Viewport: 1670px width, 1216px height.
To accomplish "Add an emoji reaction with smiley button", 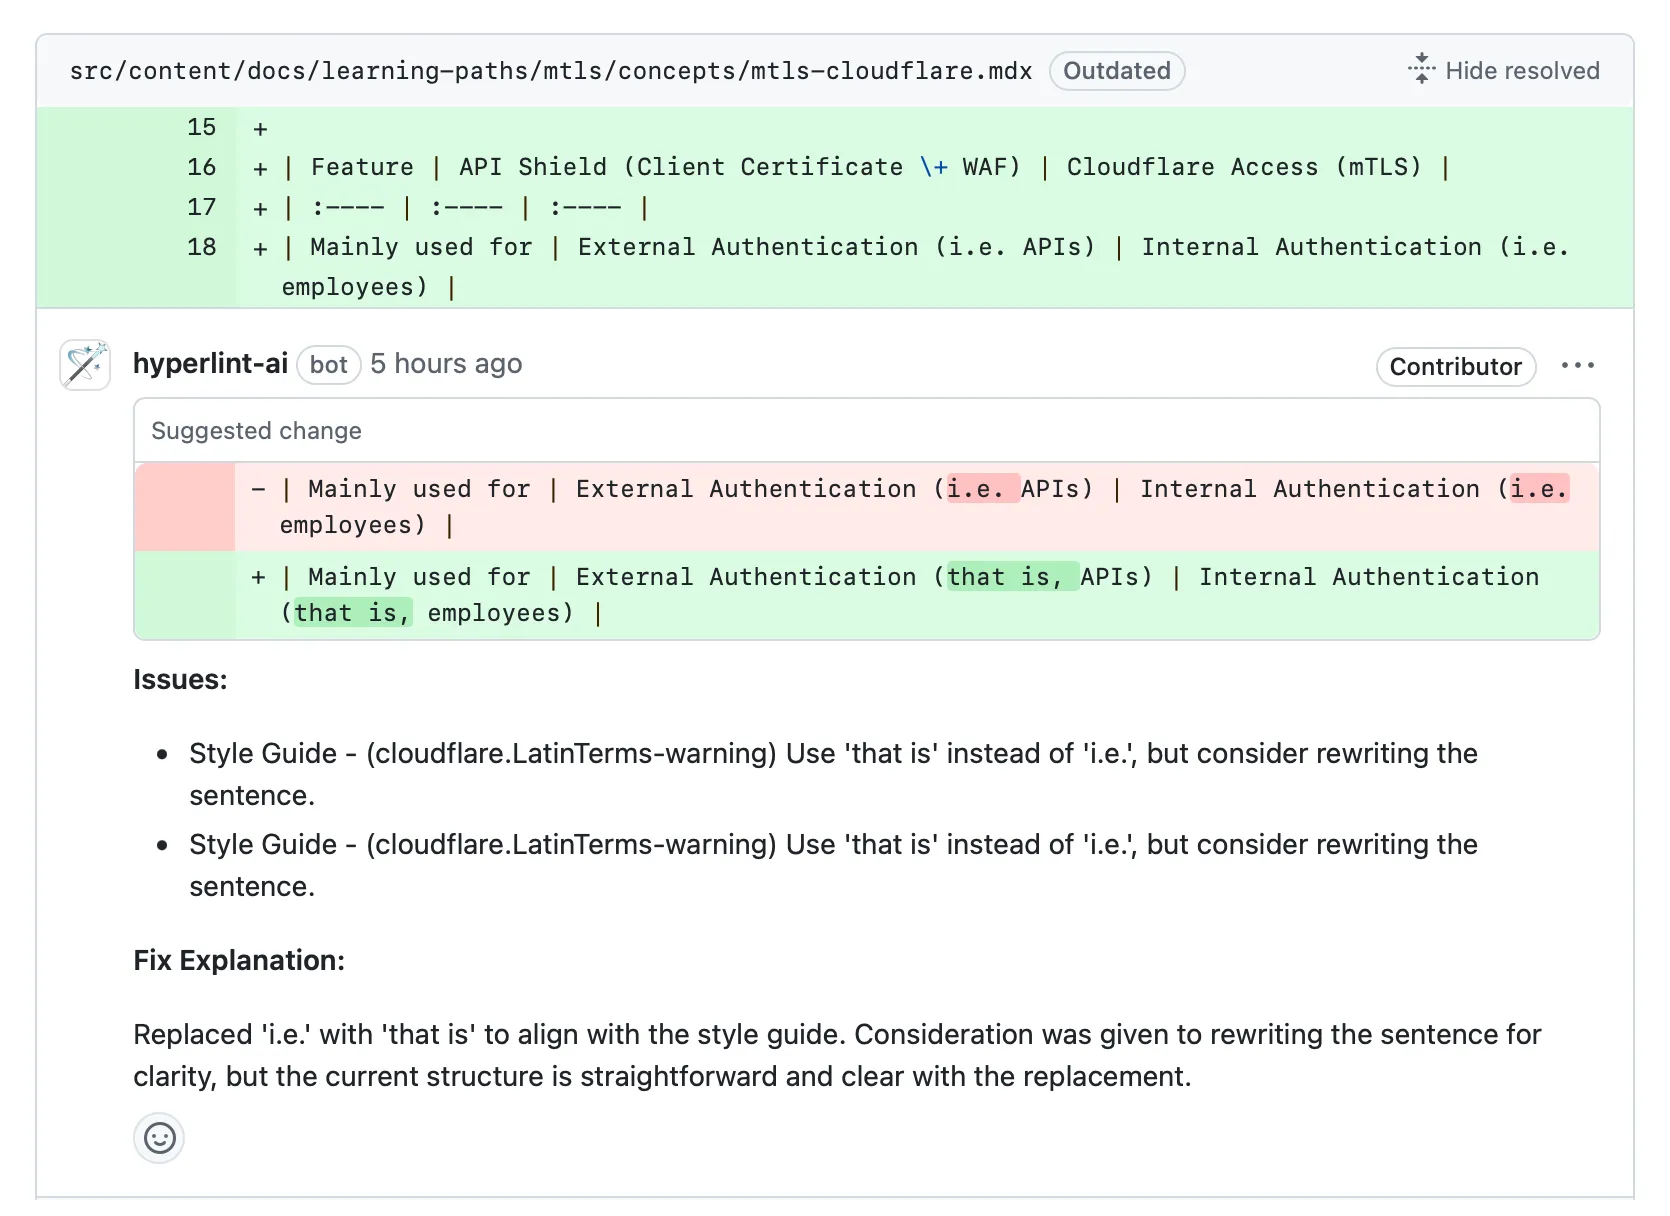I will [159, 1138].
